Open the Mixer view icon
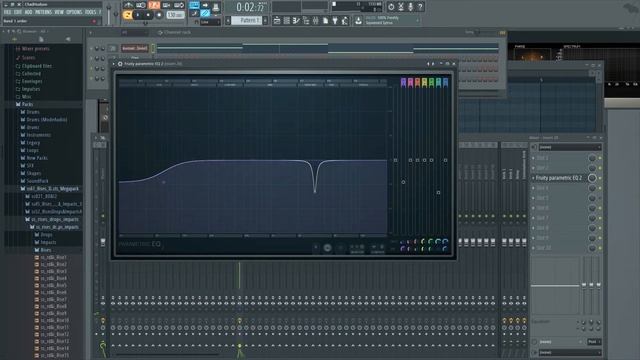640x360 pixels. (x=316, y=20)
